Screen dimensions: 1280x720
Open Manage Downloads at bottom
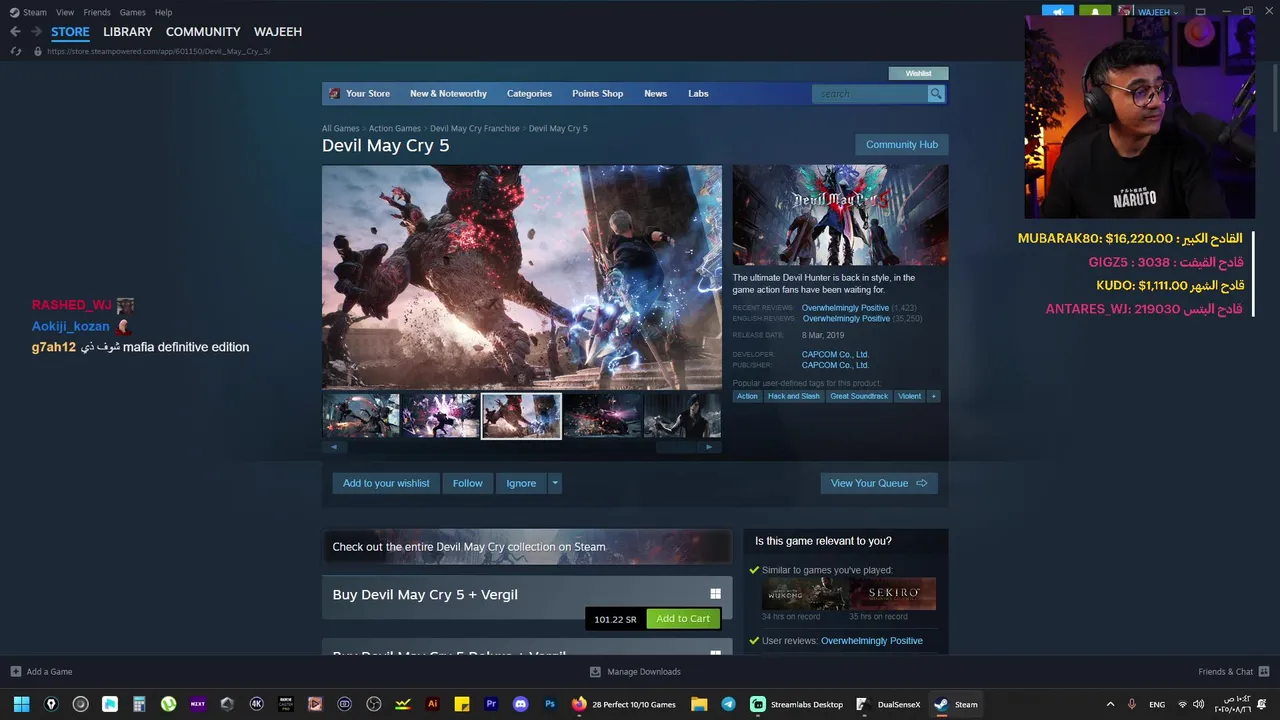tap(635, 672)
